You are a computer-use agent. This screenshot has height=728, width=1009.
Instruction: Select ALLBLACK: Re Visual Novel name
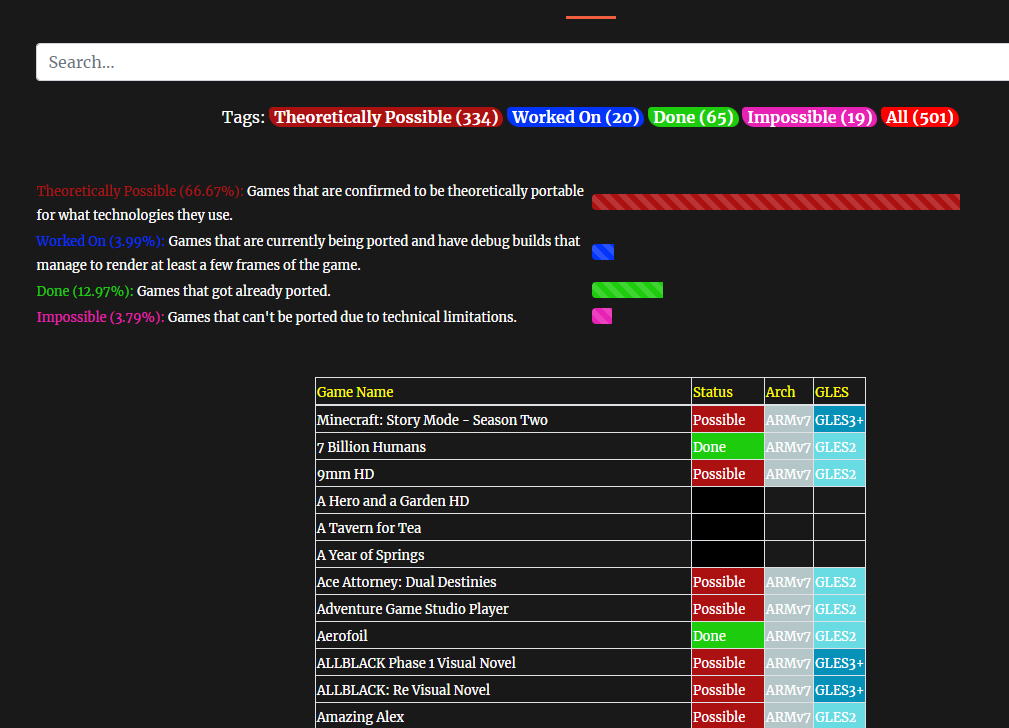pyautogui.click(x=403, y=690)
